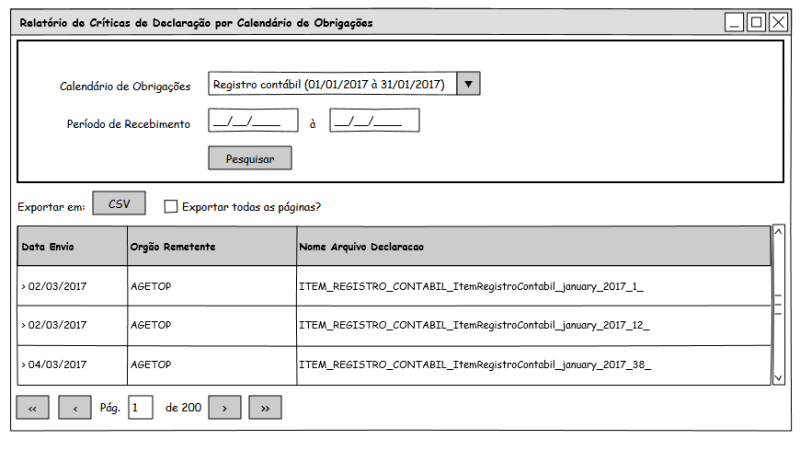
Task: Enable Exportar todas as páginas checkbox
Action: 171,207
